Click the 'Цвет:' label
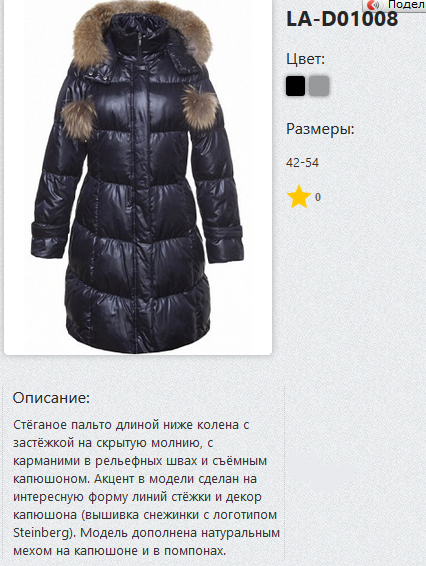This screenshot has height=566, width=426. [x=305, y=59]
